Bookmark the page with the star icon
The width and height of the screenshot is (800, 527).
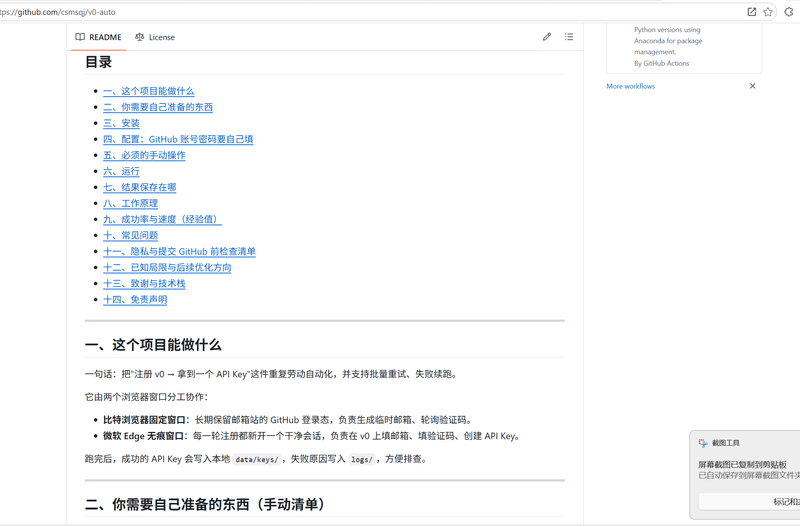pyautogui.click(x=768, y=12)
